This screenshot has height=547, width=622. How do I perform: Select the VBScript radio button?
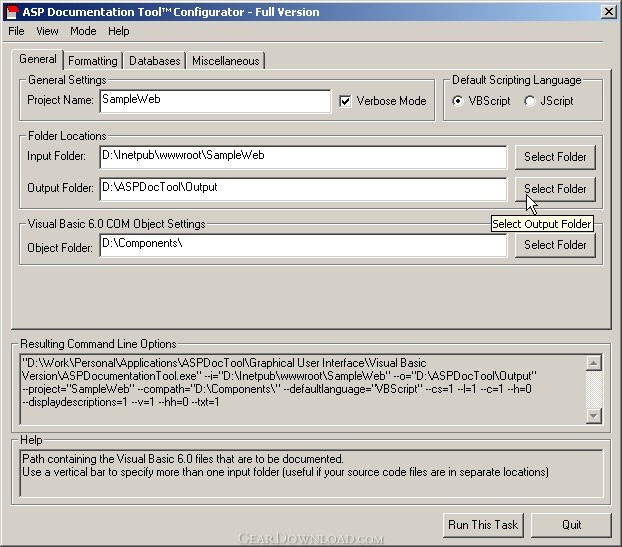[x=457, y=101]
